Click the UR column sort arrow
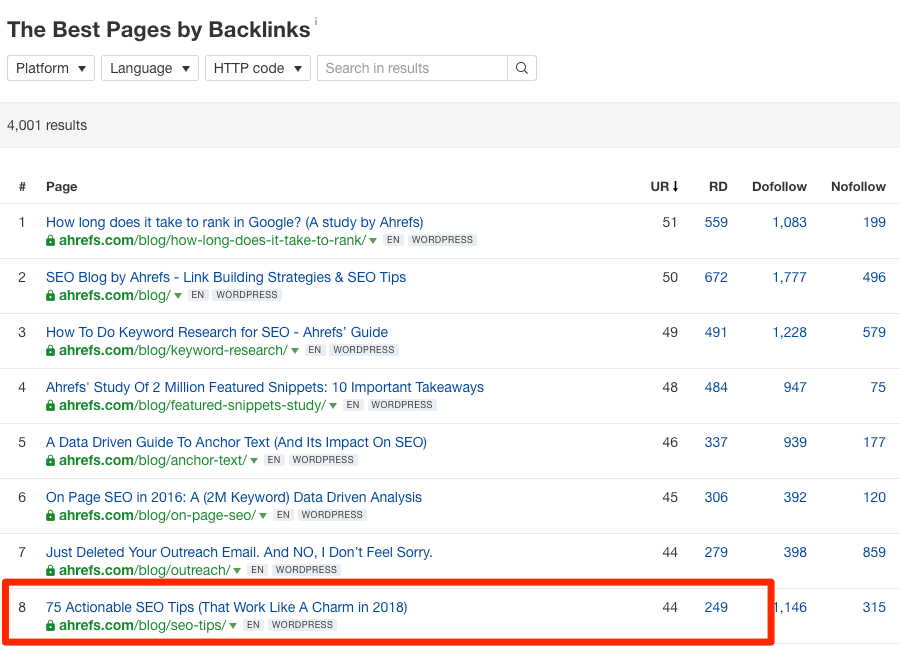 tap(674, 186)
